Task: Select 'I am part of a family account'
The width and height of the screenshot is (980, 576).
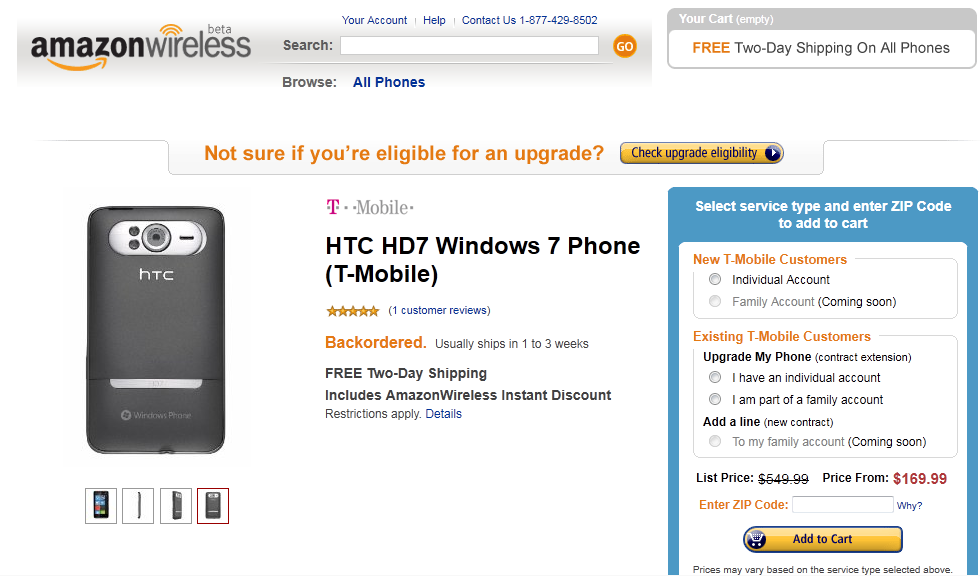Action: tap(715, 400)
